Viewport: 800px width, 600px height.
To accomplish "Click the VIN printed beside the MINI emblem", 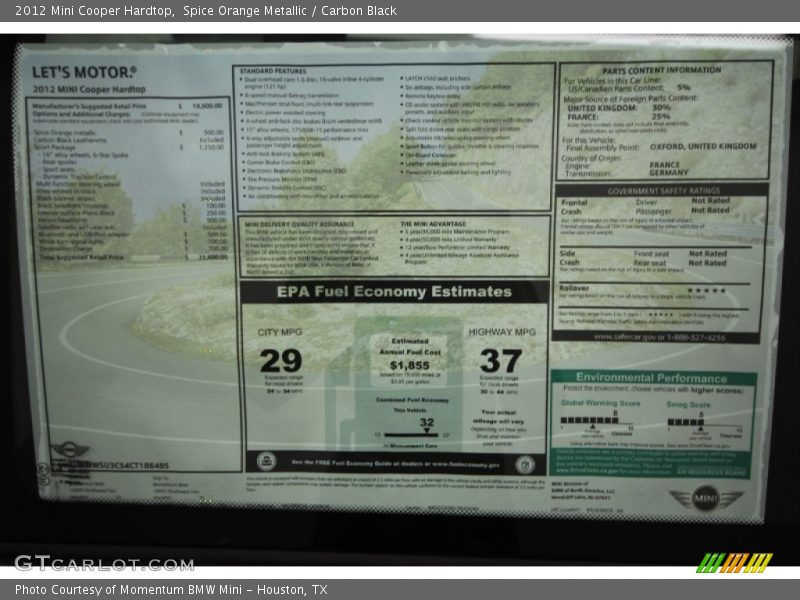I will point(122,466).
